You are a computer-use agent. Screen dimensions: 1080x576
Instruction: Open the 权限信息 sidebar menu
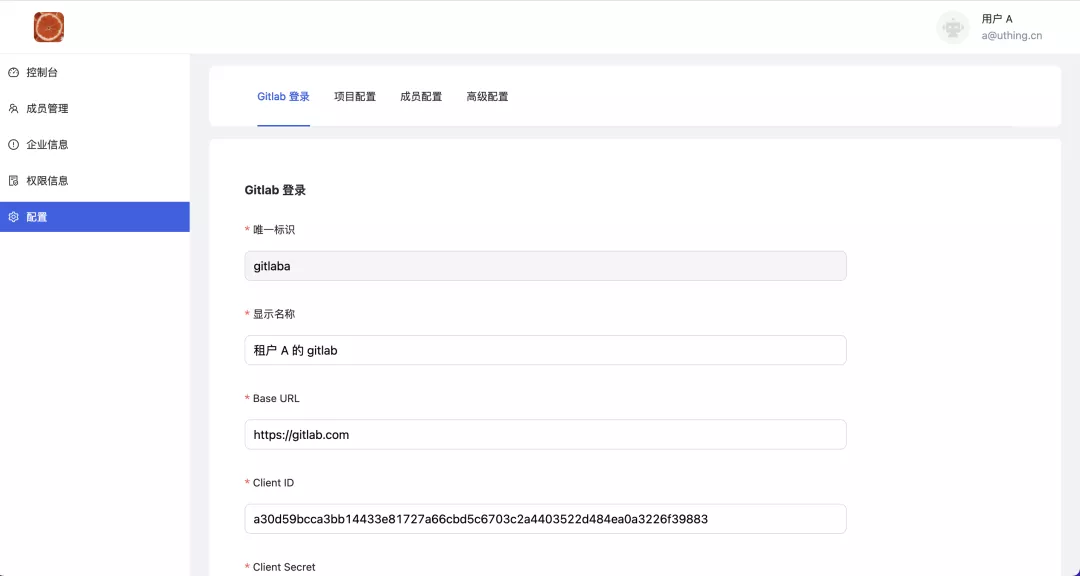pyautogui.click(x=95, y=181)
